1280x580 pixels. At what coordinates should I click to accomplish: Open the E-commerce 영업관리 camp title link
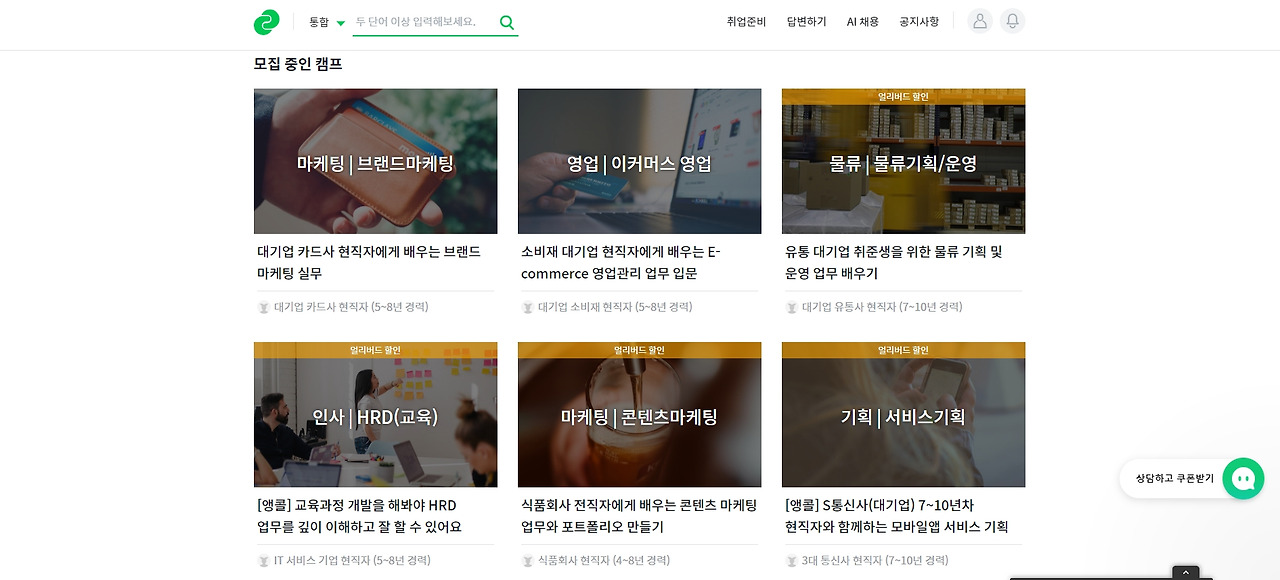(620, 262)
